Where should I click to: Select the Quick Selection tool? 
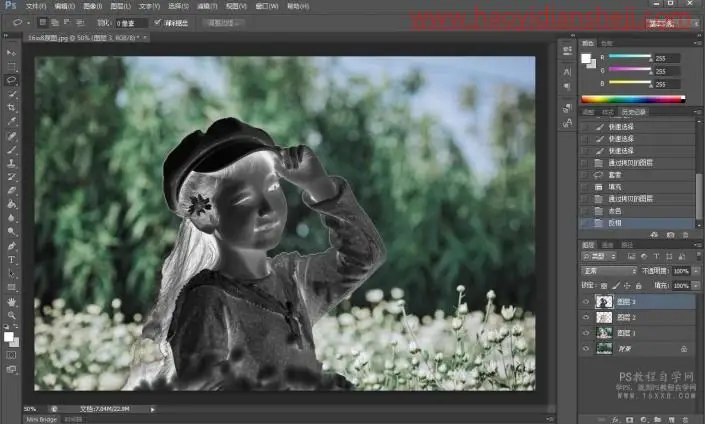click(11, 94)
